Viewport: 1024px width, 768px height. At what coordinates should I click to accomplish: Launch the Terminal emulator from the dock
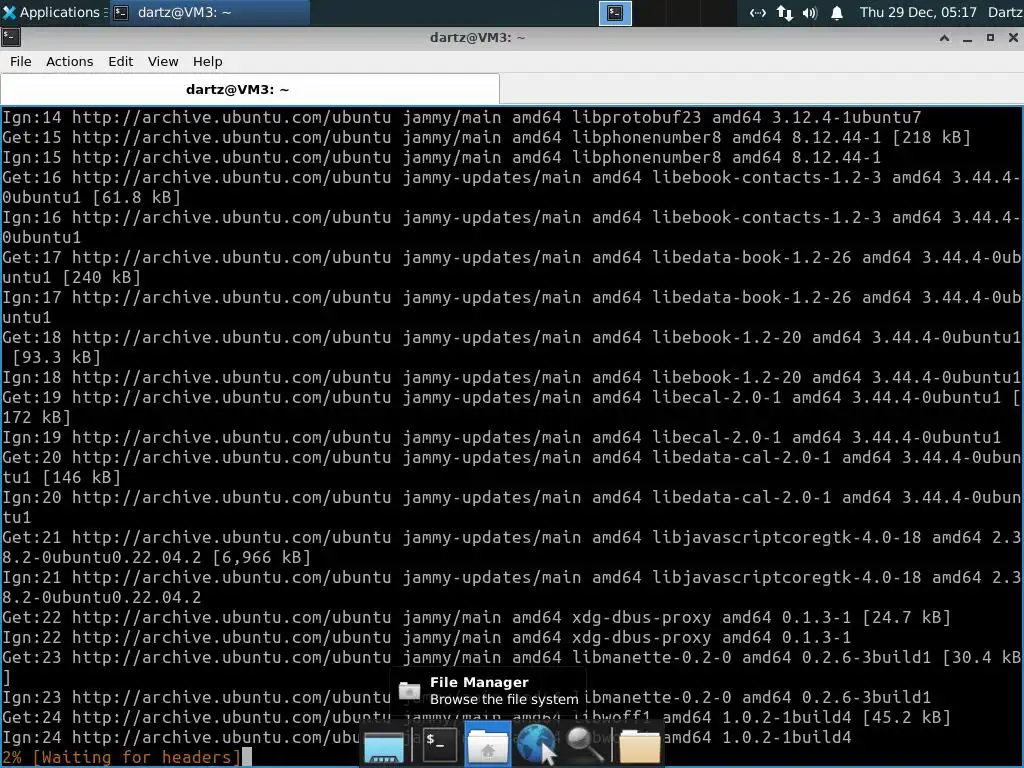440,743
